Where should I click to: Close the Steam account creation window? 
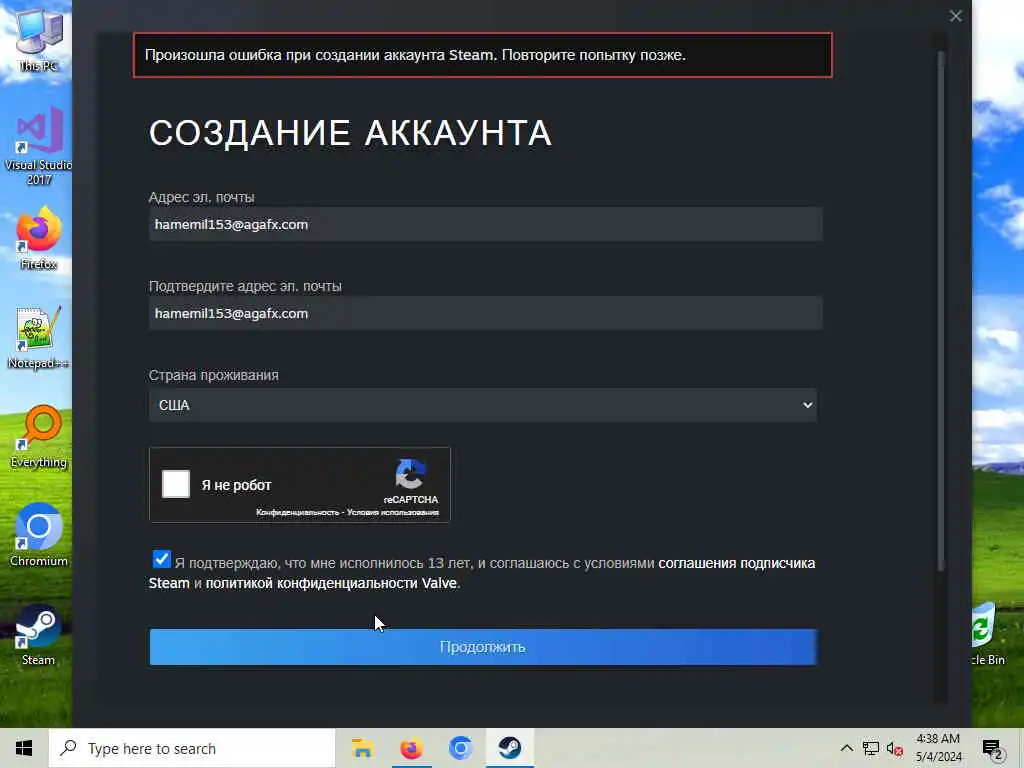955,16
